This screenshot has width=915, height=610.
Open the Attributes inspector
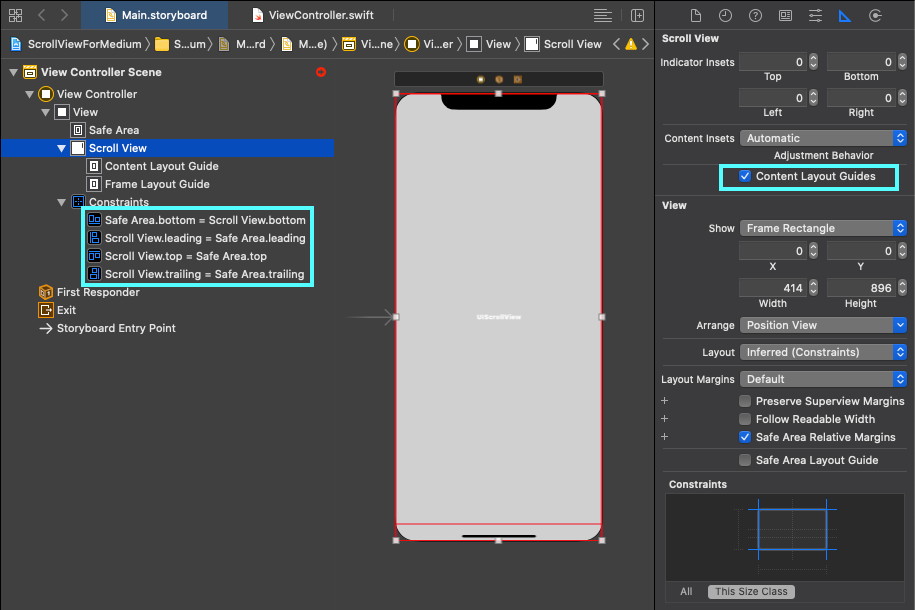pos(813,16)
